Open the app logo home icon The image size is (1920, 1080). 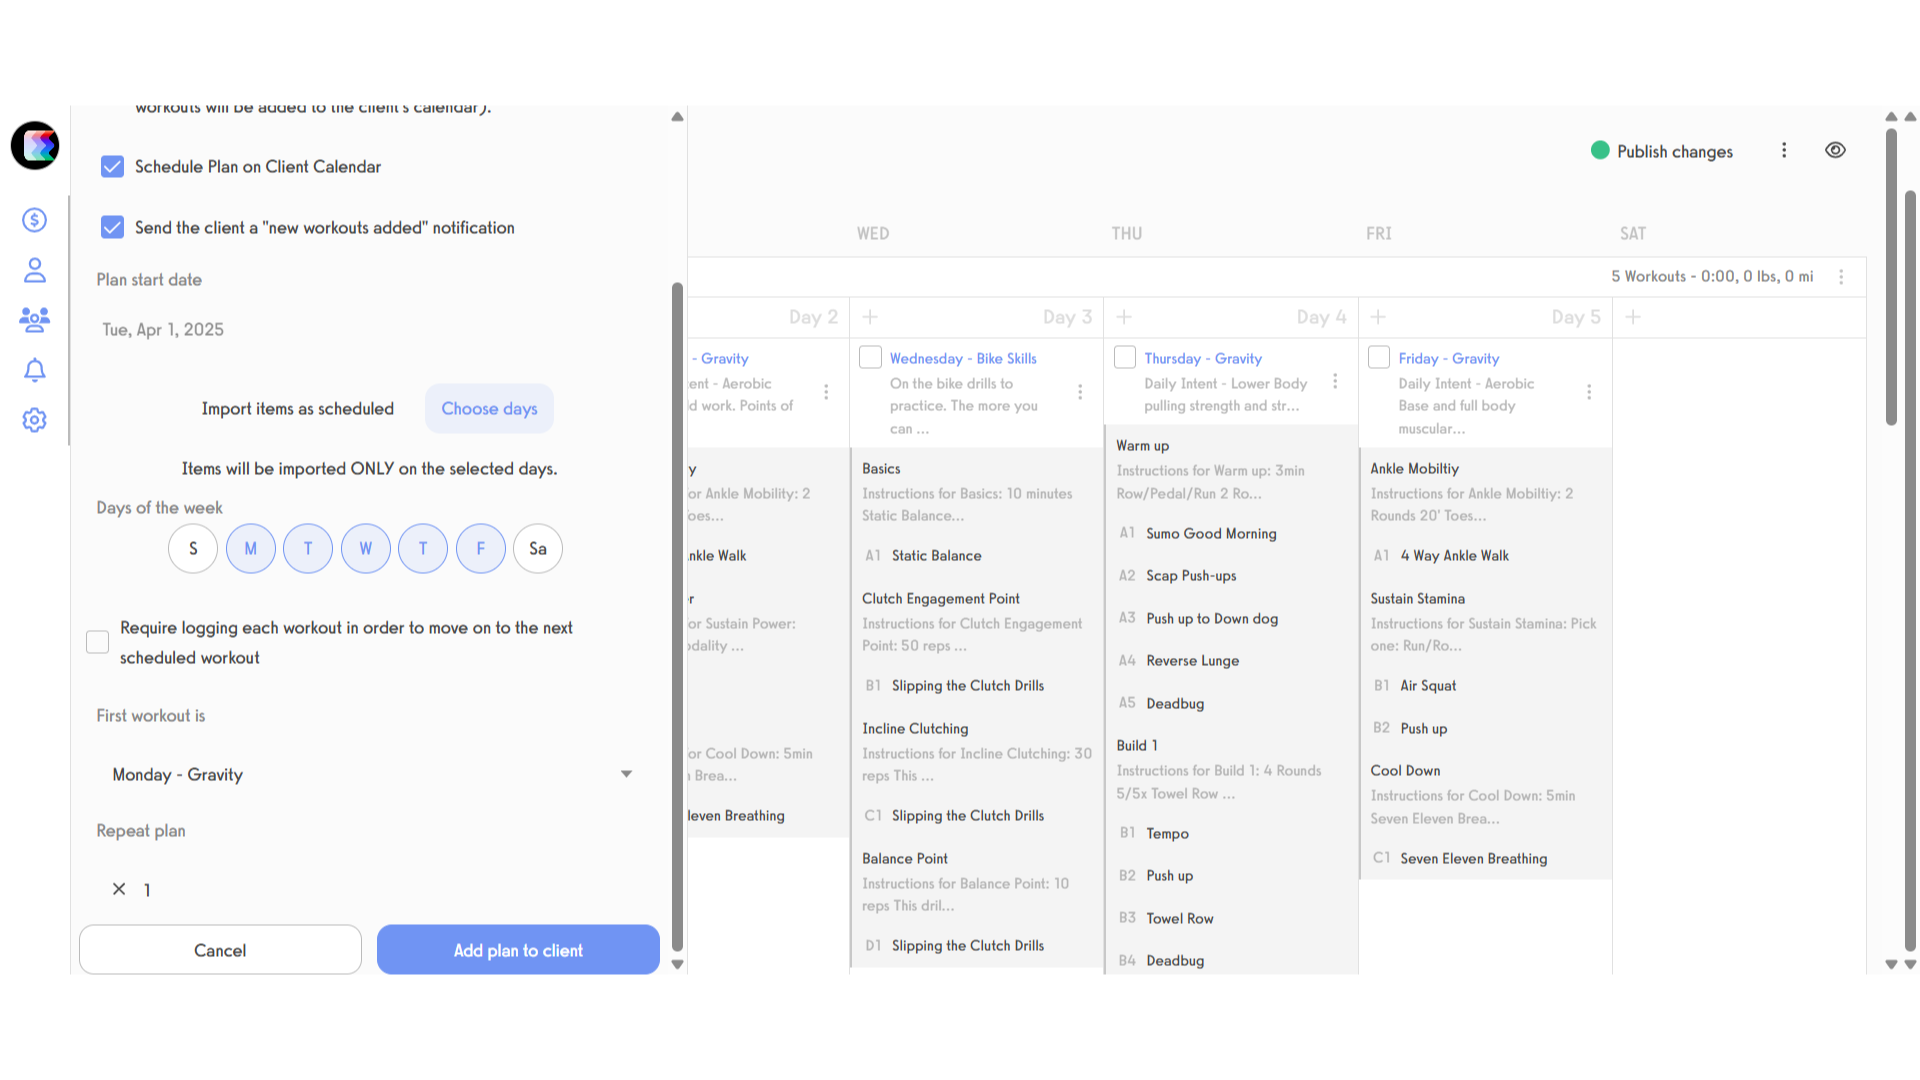point(35,146)
